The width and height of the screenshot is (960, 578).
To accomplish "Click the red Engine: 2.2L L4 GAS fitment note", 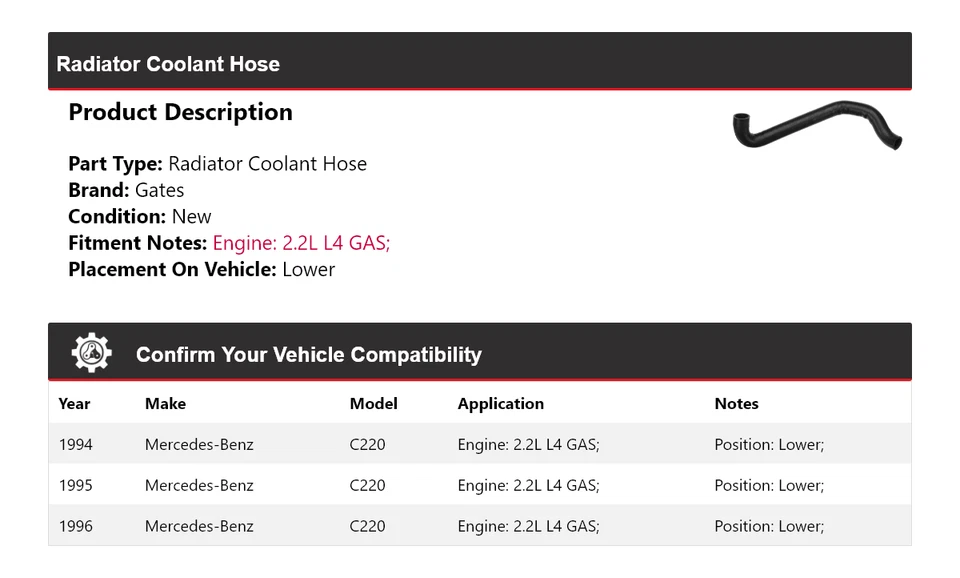I will click(301, 243).
